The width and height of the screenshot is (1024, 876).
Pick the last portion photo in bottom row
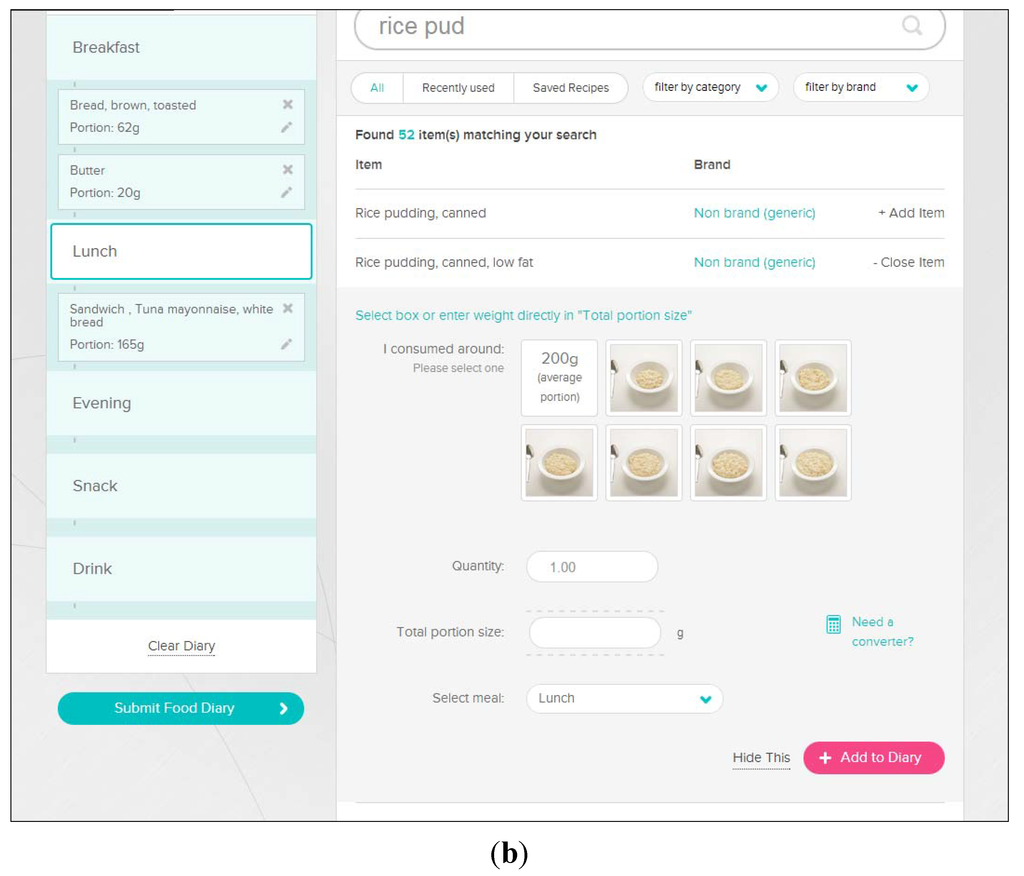813,463
